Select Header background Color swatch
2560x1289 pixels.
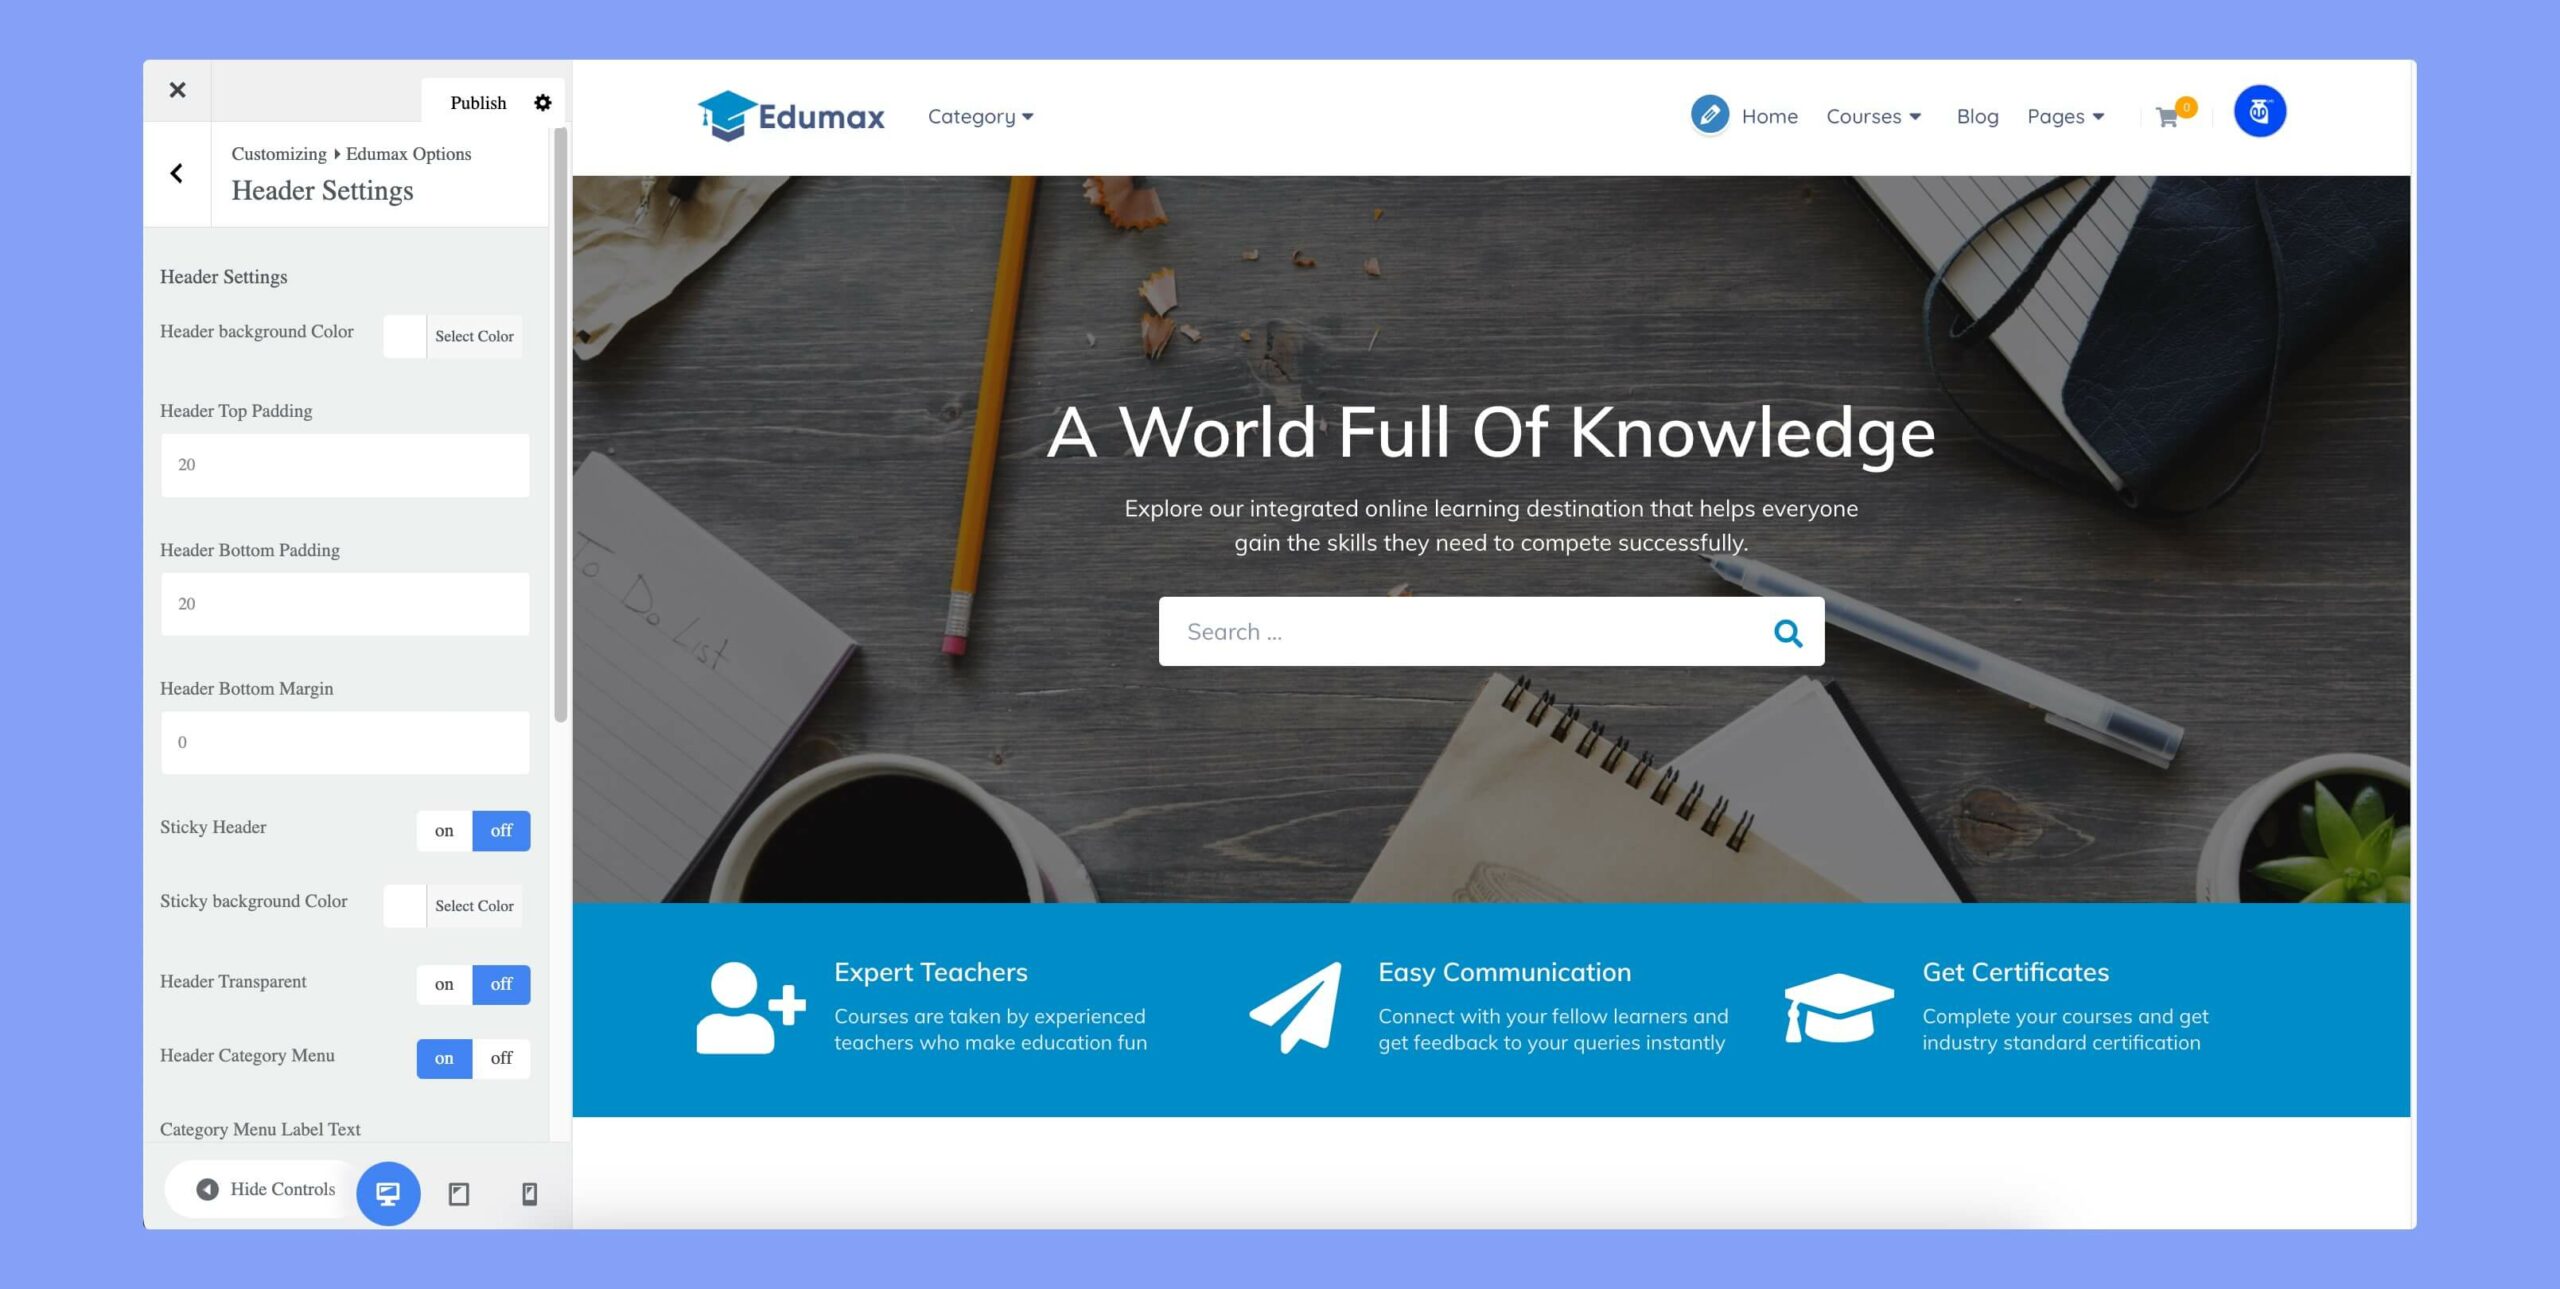(x=403, y=335)
